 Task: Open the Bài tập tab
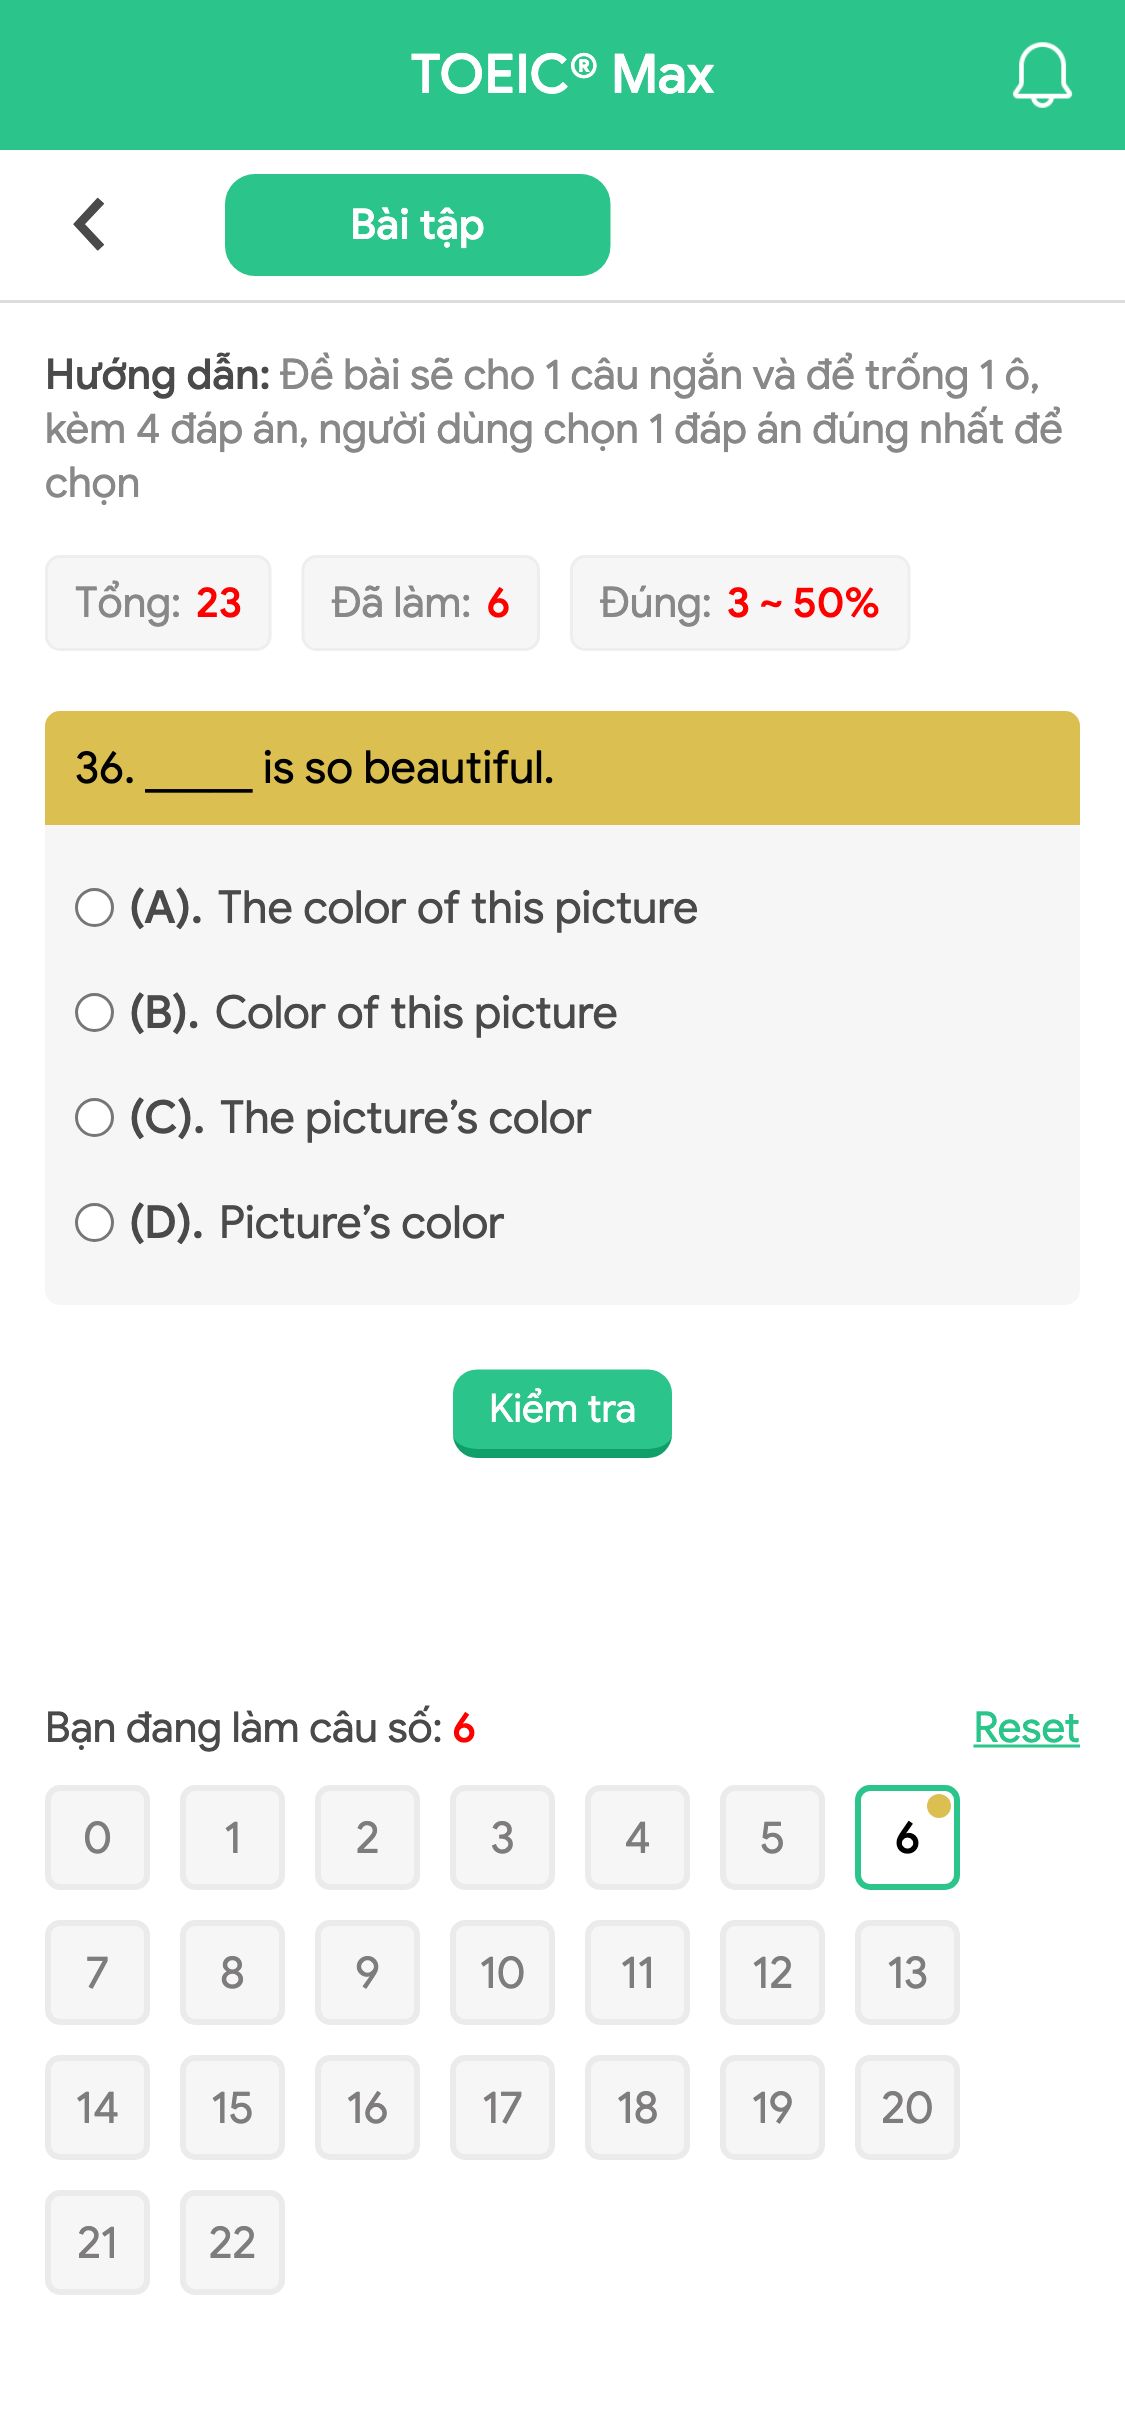(x=417, y=224)
